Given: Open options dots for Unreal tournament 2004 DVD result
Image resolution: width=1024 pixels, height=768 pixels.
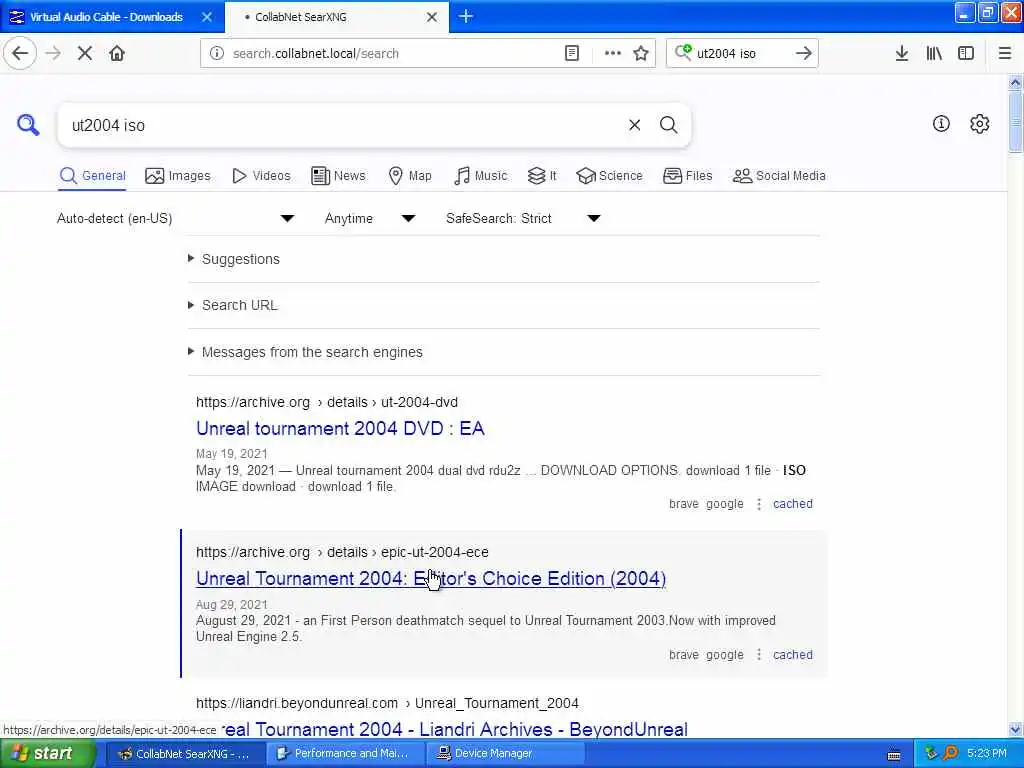Looking at the screenshot, I should click(x=758, y=504).
